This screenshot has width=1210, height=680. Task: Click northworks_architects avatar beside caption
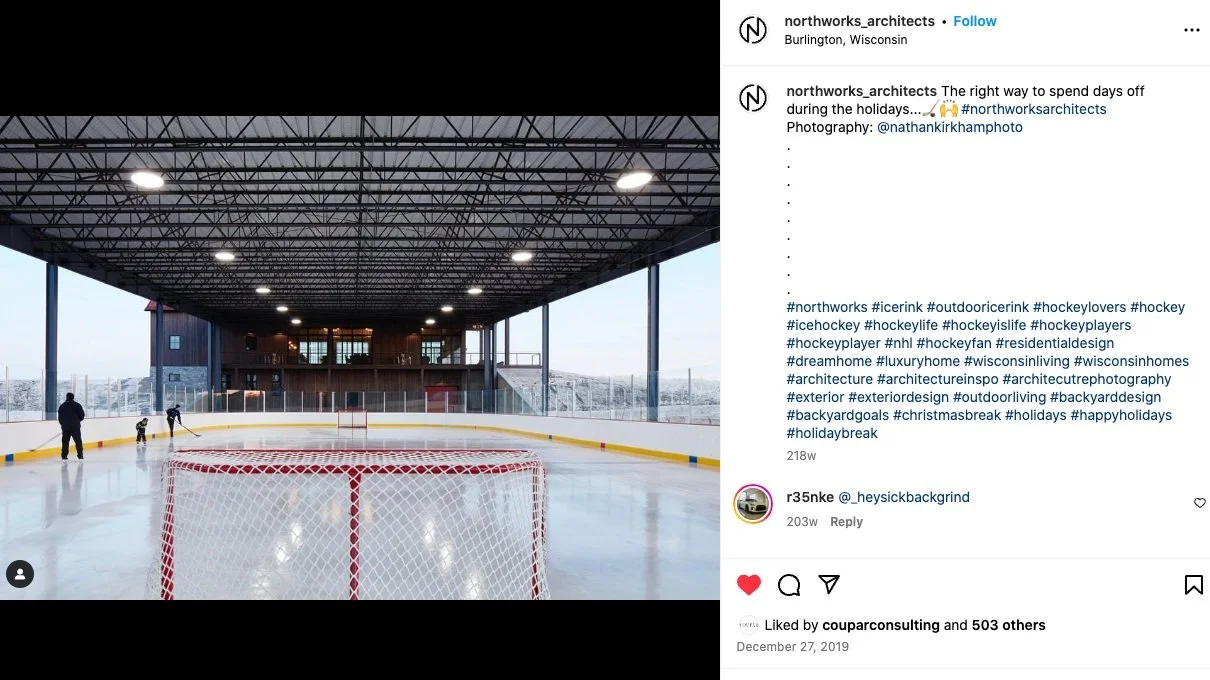pyautogui.click(x=753, y=98)
